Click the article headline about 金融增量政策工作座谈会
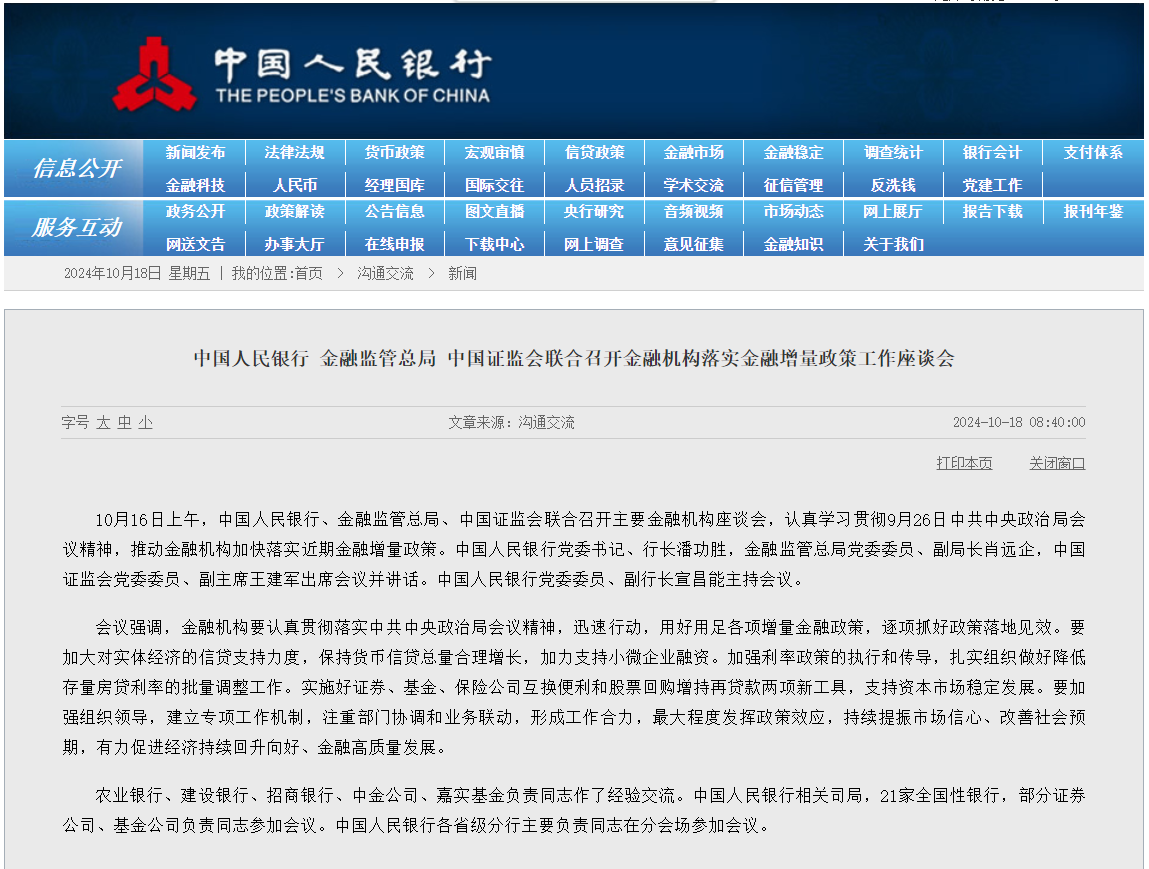Screen dimensions: 1149x869 574,358
